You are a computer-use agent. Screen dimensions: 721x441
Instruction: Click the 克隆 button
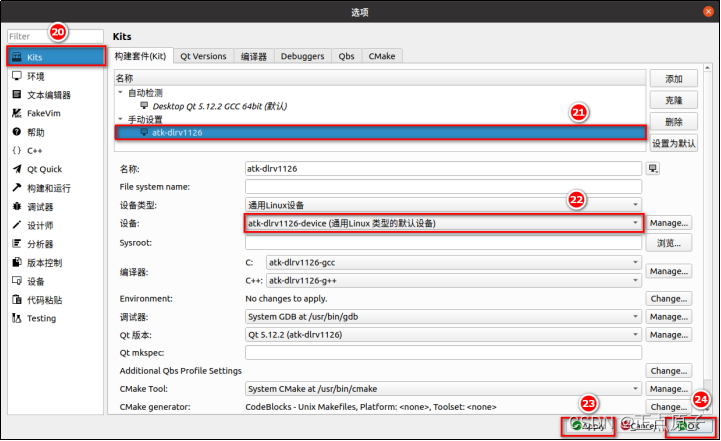click(x=674, y=100)
